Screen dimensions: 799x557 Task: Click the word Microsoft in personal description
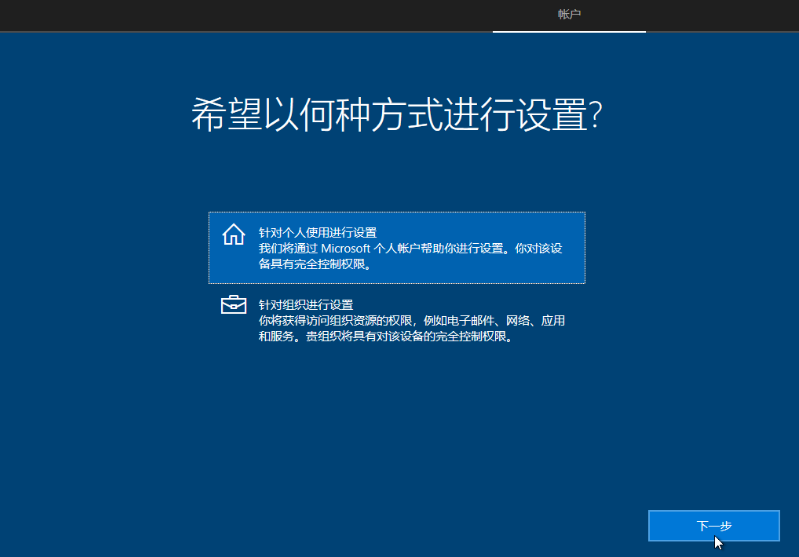click(x=345, y=249)
